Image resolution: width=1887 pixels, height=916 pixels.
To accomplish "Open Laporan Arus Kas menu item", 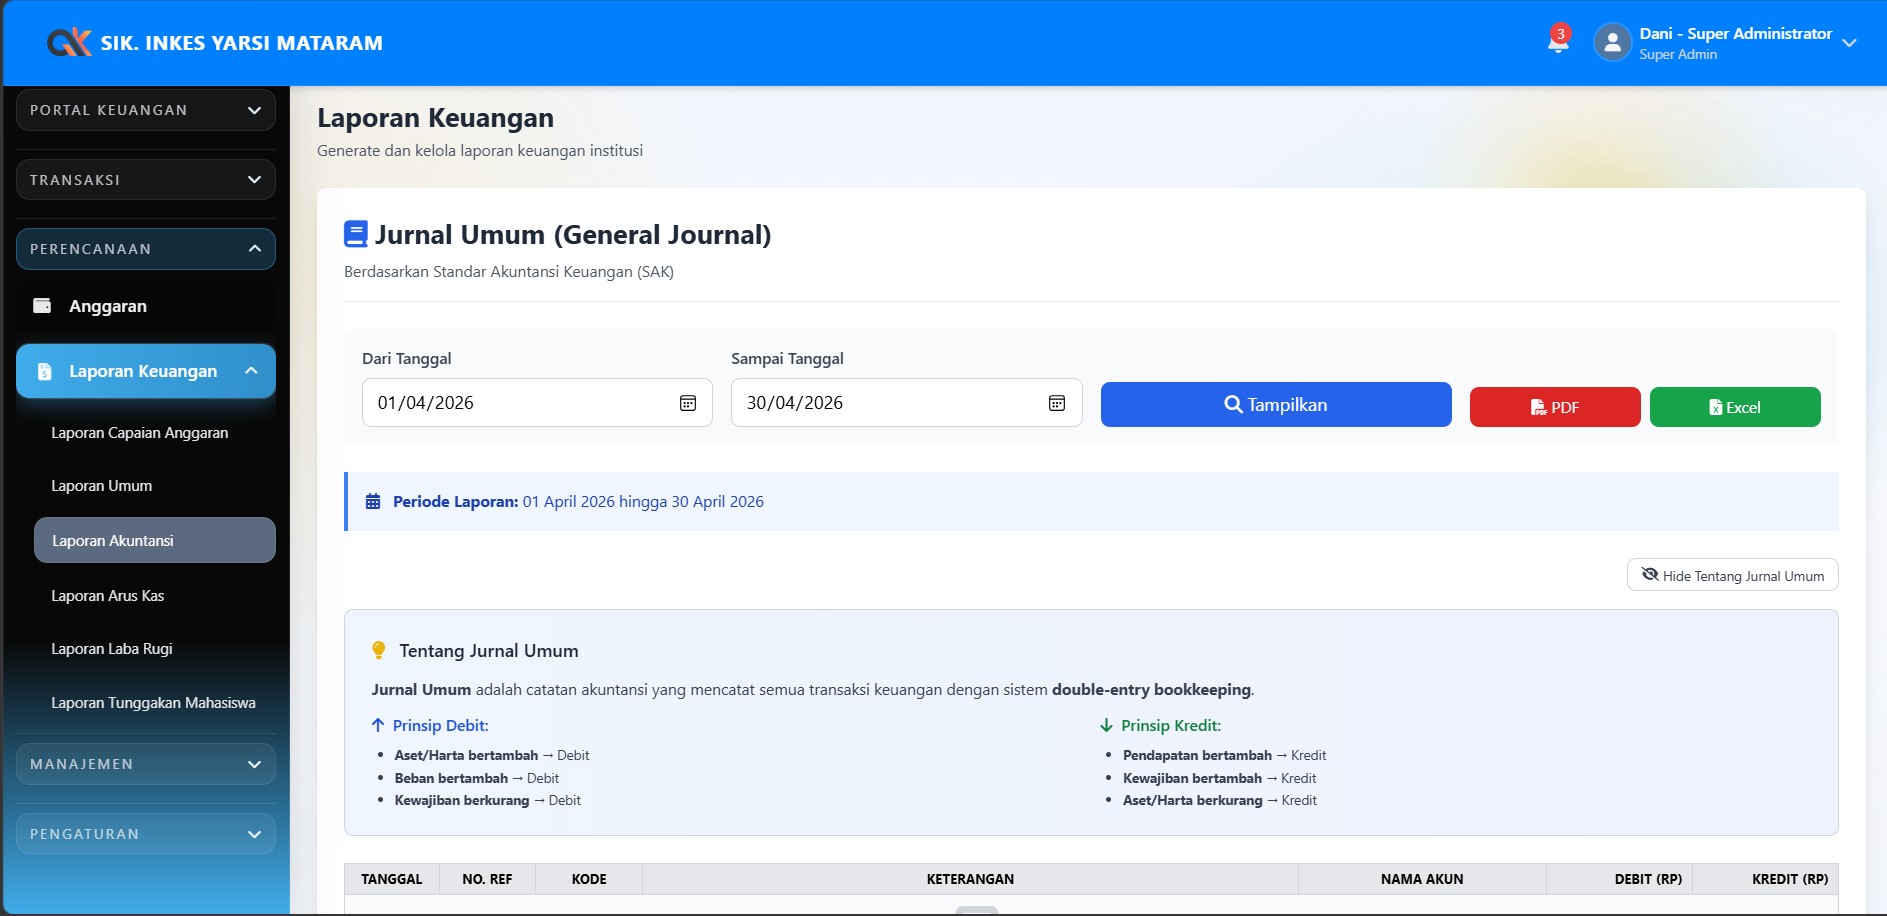I will click(x=108, y=596).
